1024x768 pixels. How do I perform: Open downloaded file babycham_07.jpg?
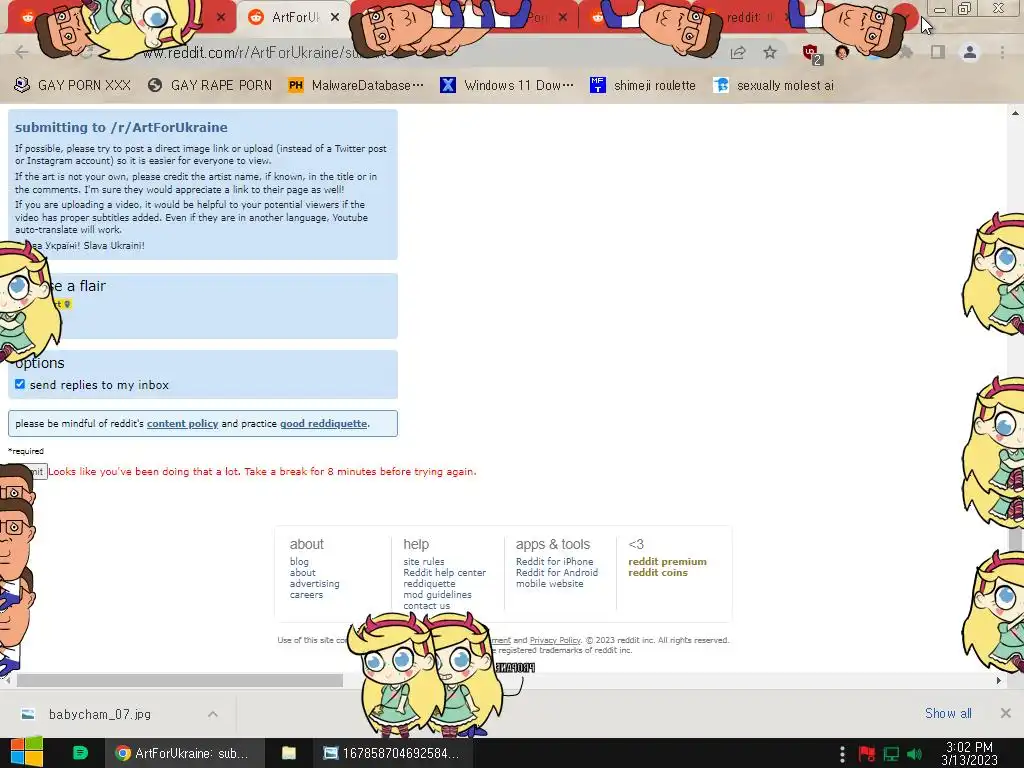99,714
